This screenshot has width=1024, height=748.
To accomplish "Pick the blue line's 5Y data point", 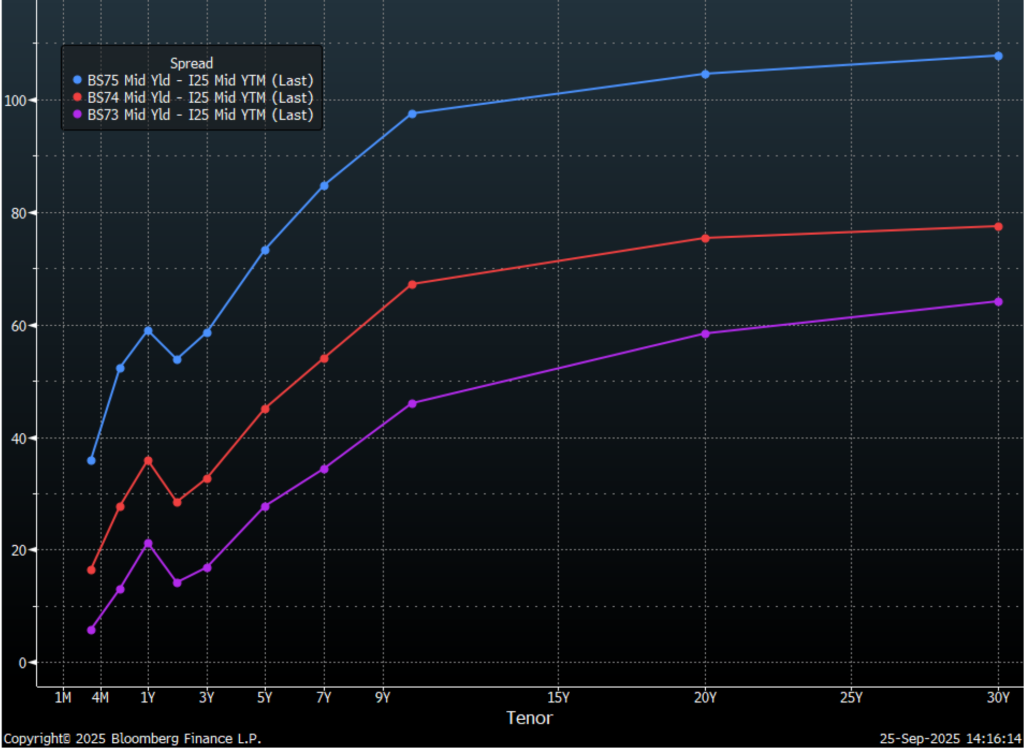I will coord(265,250).
